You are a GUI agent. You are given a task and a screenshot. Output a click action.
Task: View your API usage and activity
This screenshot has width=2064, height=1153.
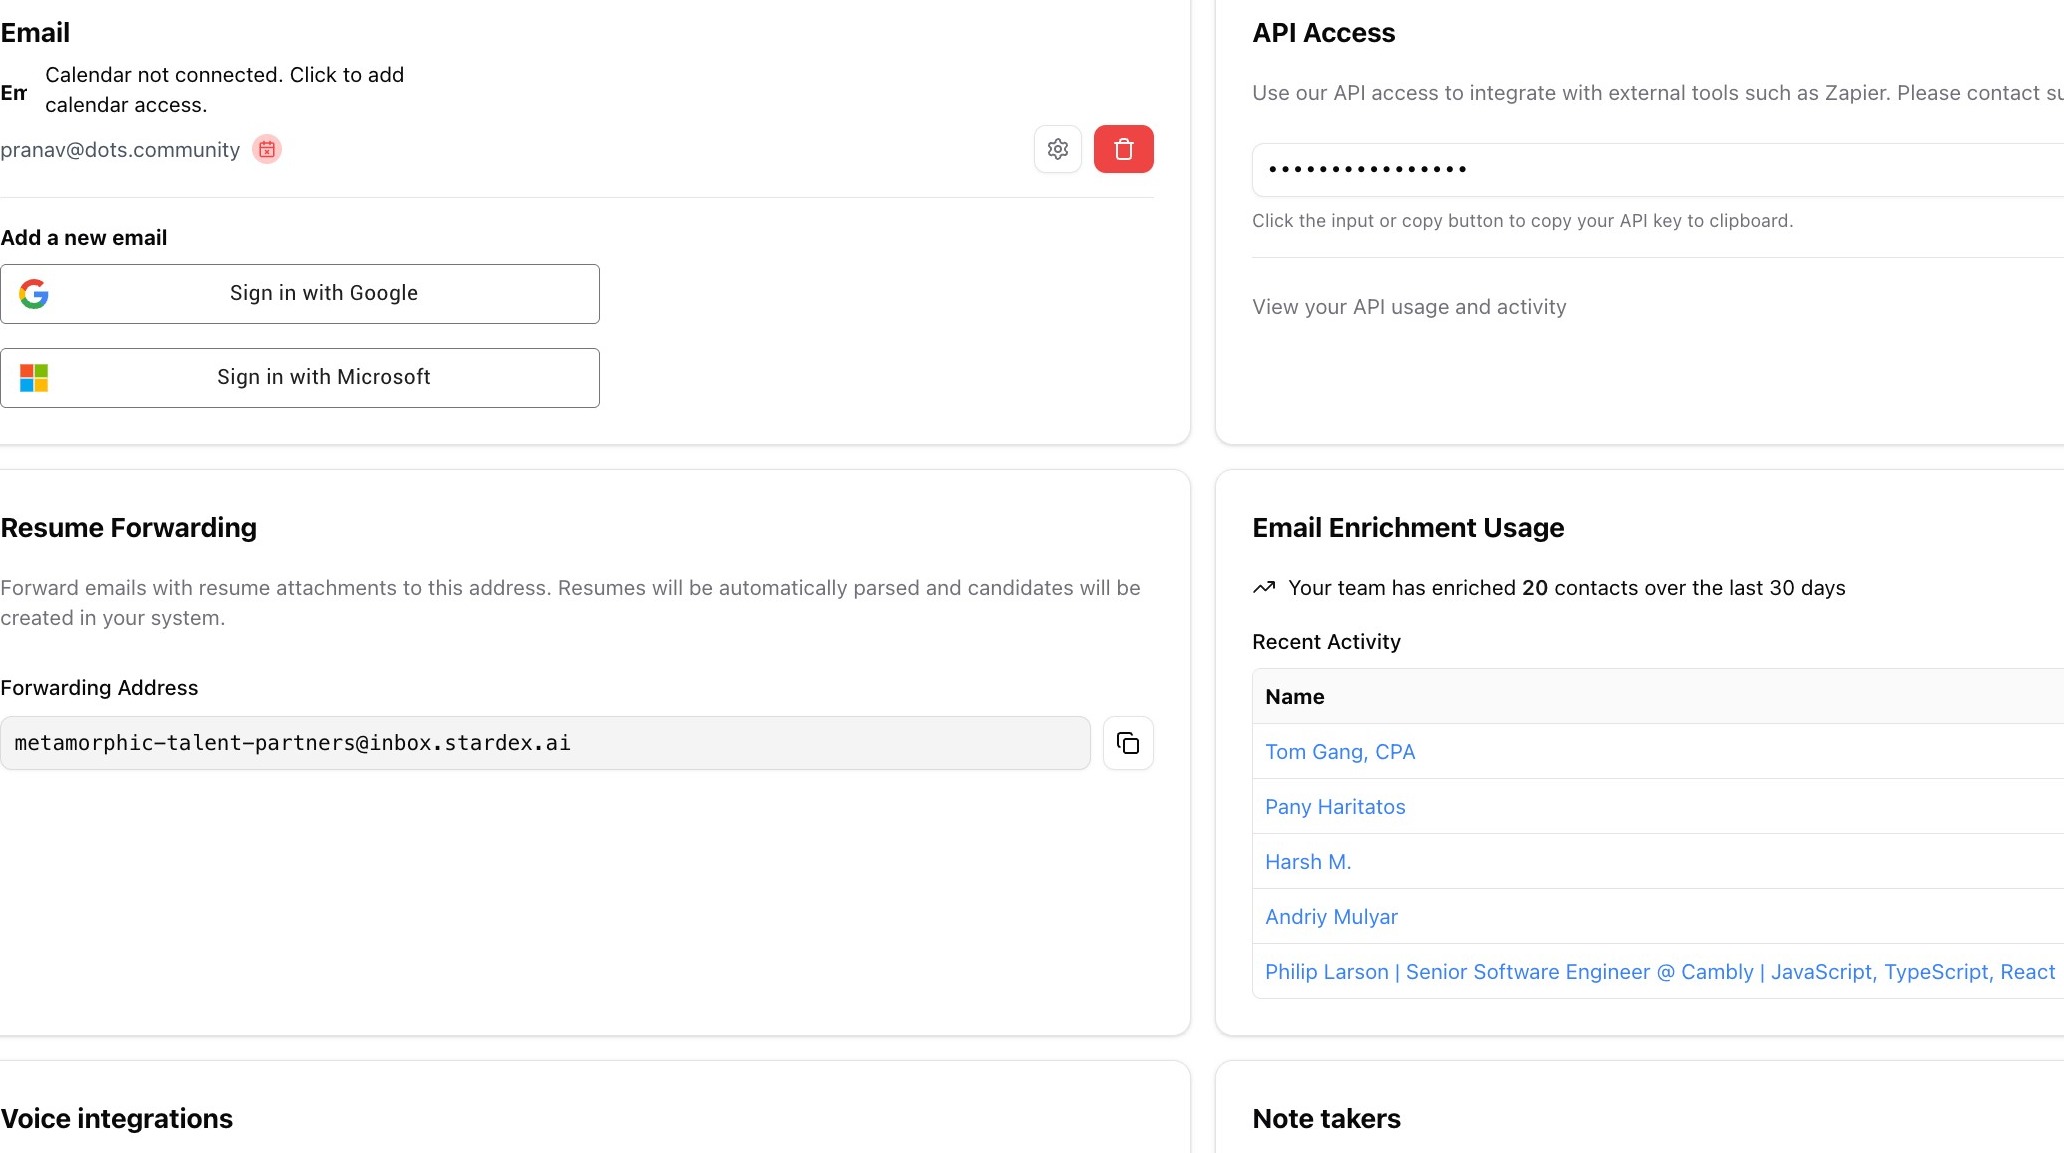click(1408, 307)
